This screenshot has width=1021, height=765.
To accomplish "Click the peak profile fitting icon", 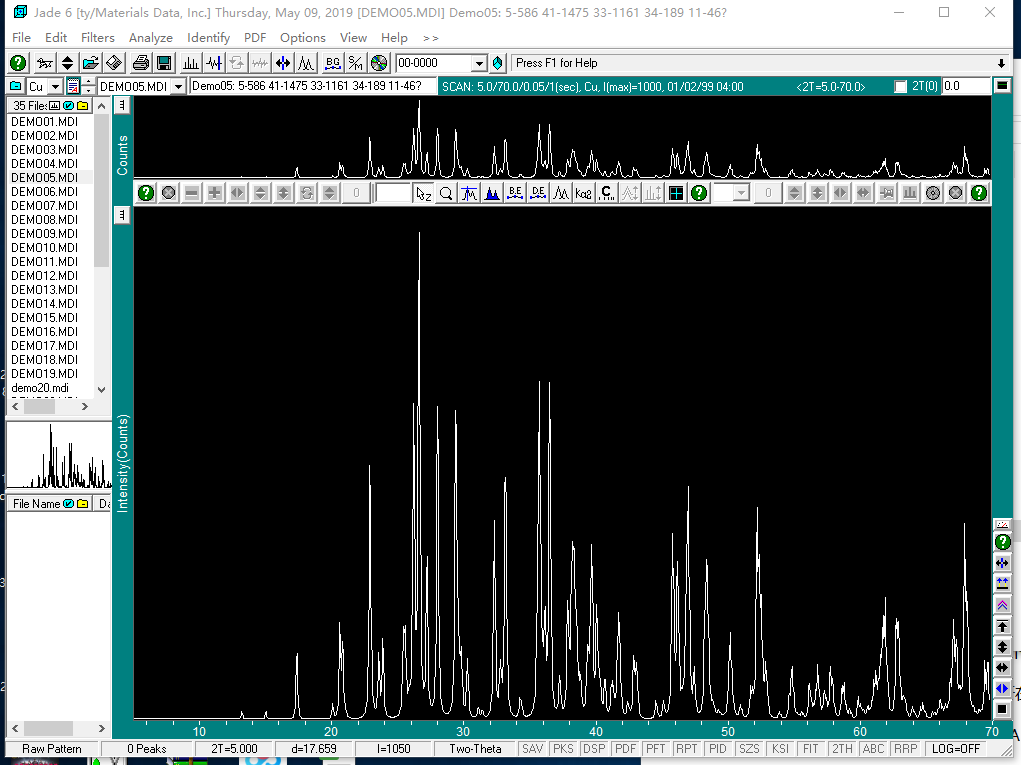I will (x=305, y=63).
